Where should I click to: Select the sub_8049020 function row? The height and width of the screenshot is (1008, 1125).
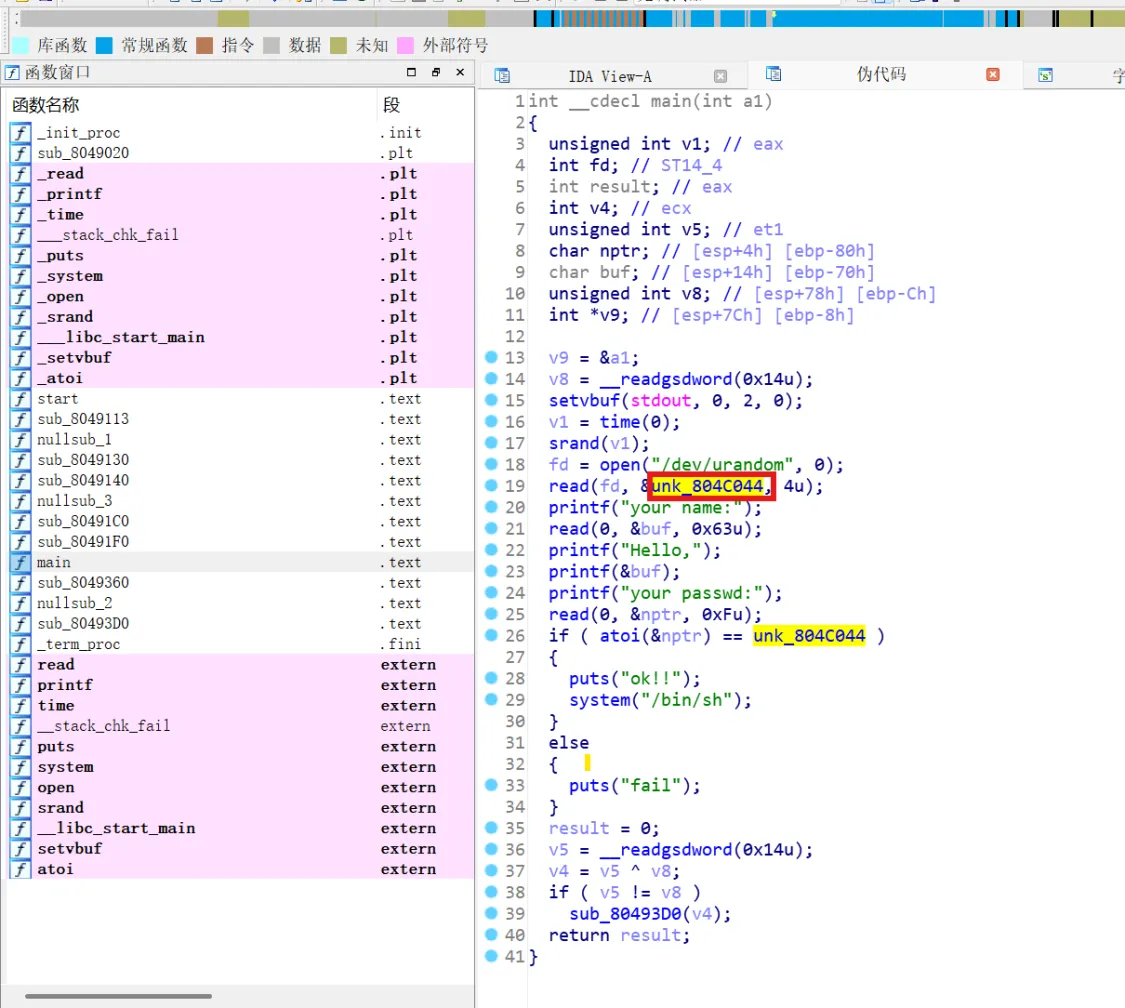[x=240, y=153]
